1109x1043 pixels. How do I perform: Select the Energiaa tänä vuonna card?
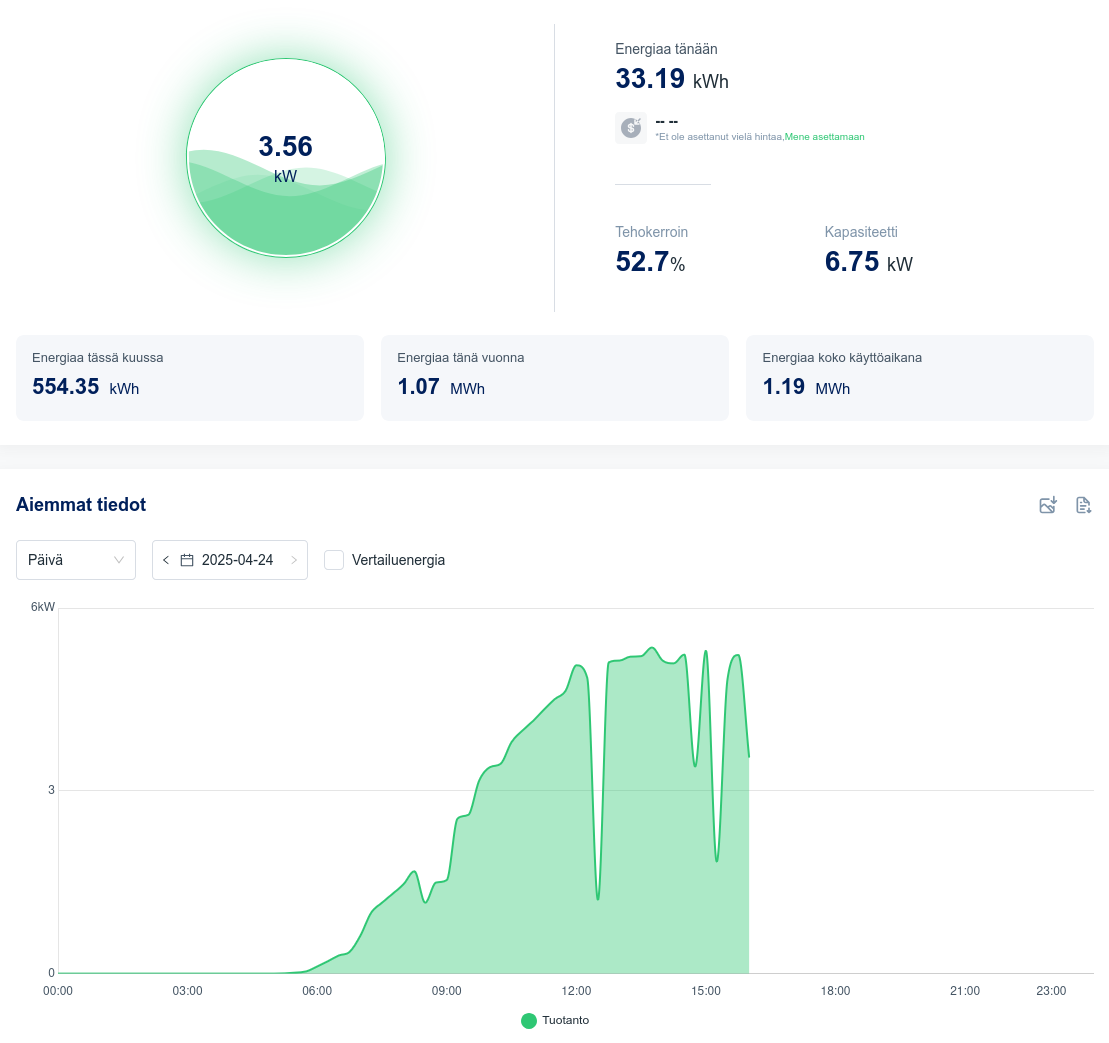click(554, 377)
